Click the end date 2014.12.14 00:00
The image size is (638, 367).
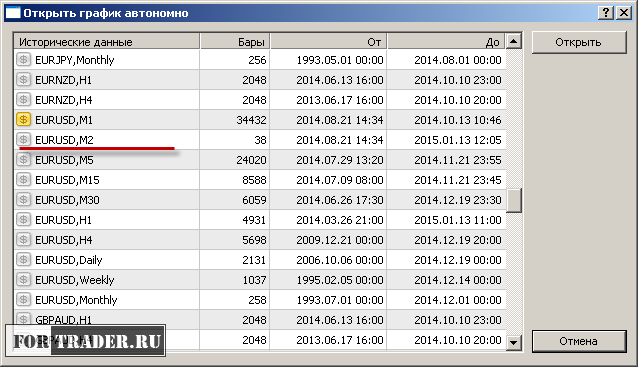point(458,280)
